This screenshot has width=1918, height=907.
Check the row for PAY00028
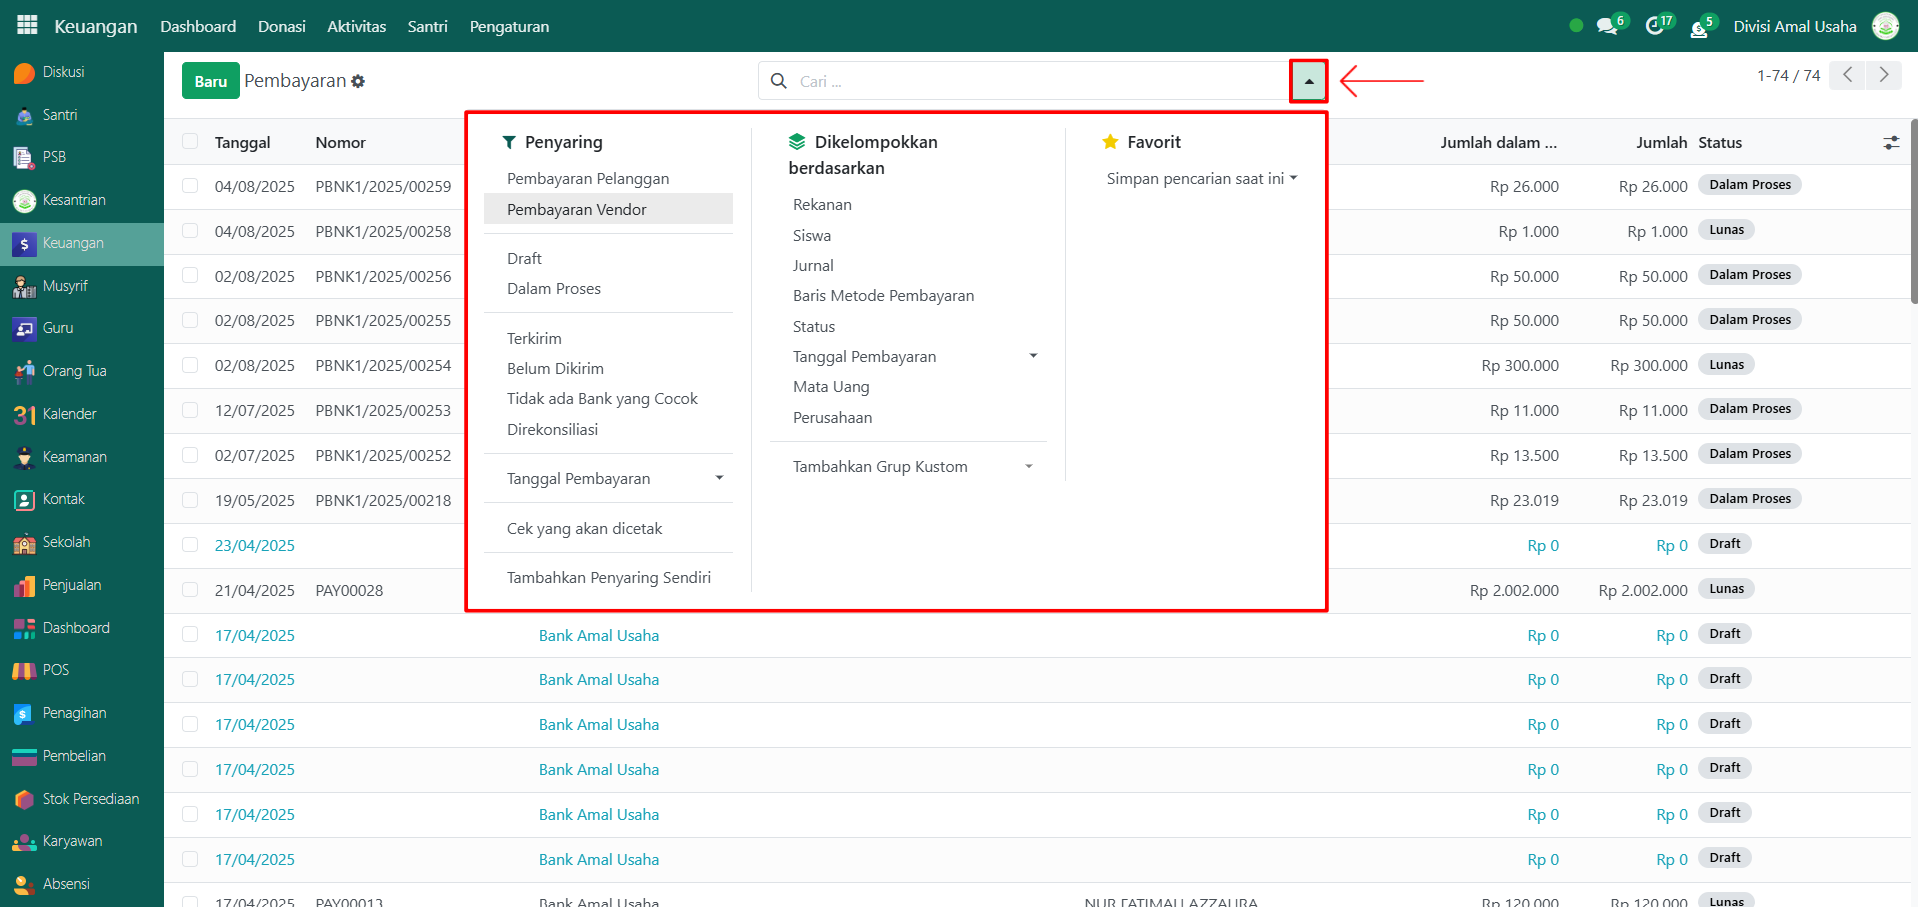tap(190, 590)
